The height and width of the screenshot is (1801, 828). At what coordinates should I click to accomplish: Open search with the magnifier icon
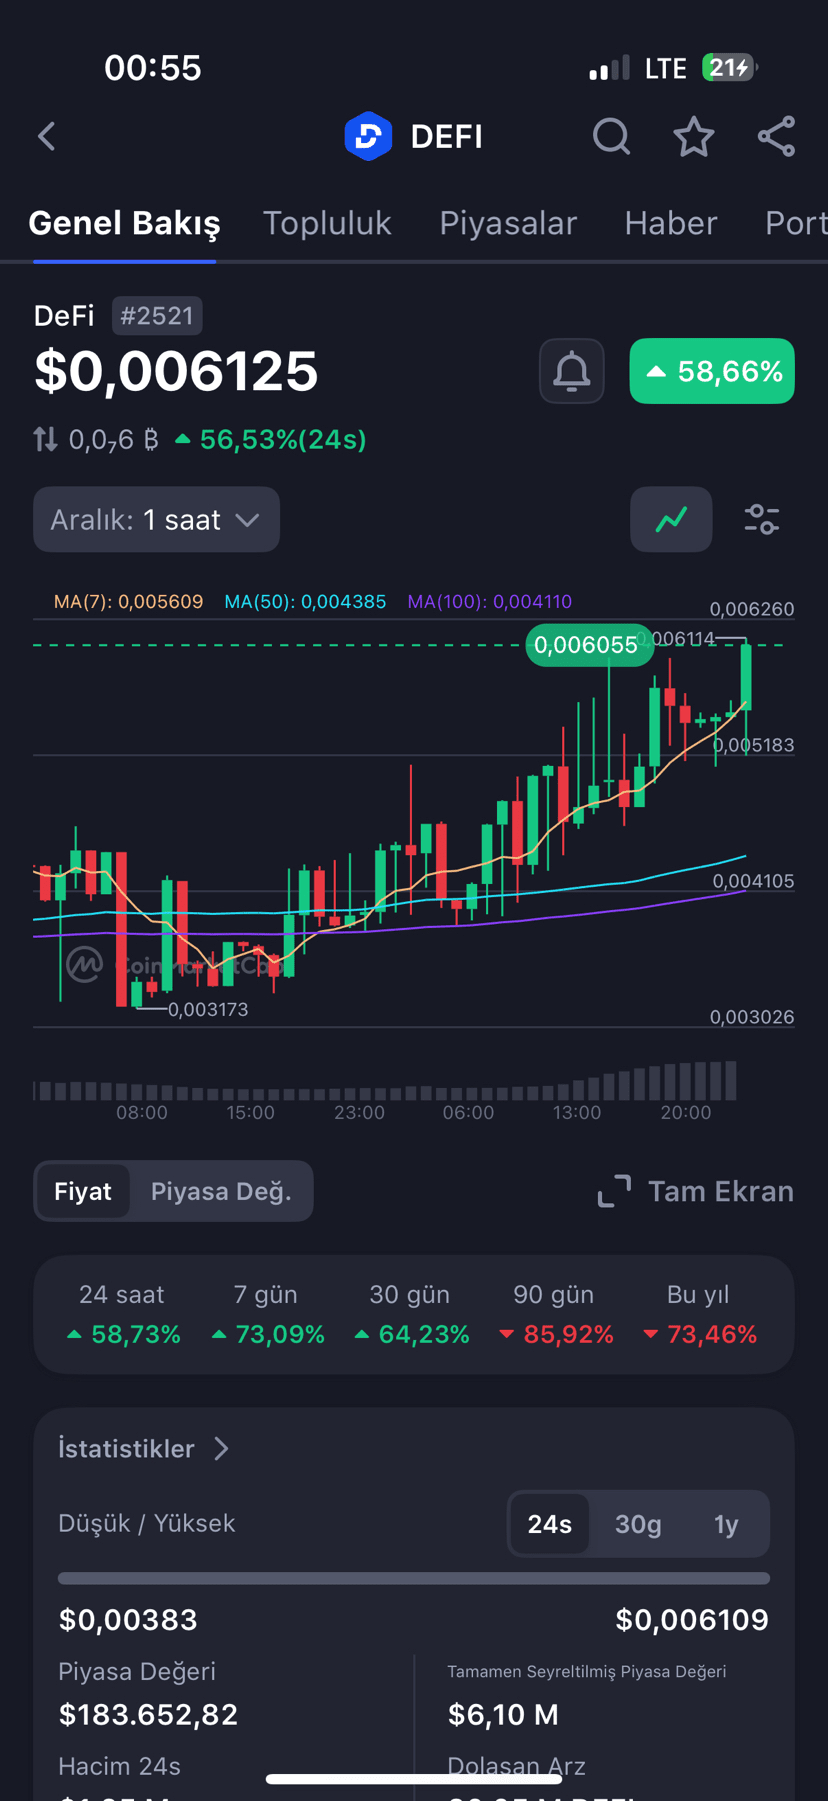click(611, 137)
